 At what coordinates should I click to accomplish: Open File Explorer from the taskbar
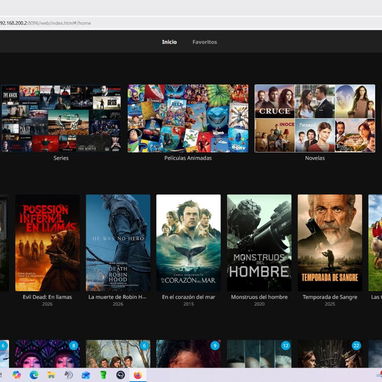51,375
